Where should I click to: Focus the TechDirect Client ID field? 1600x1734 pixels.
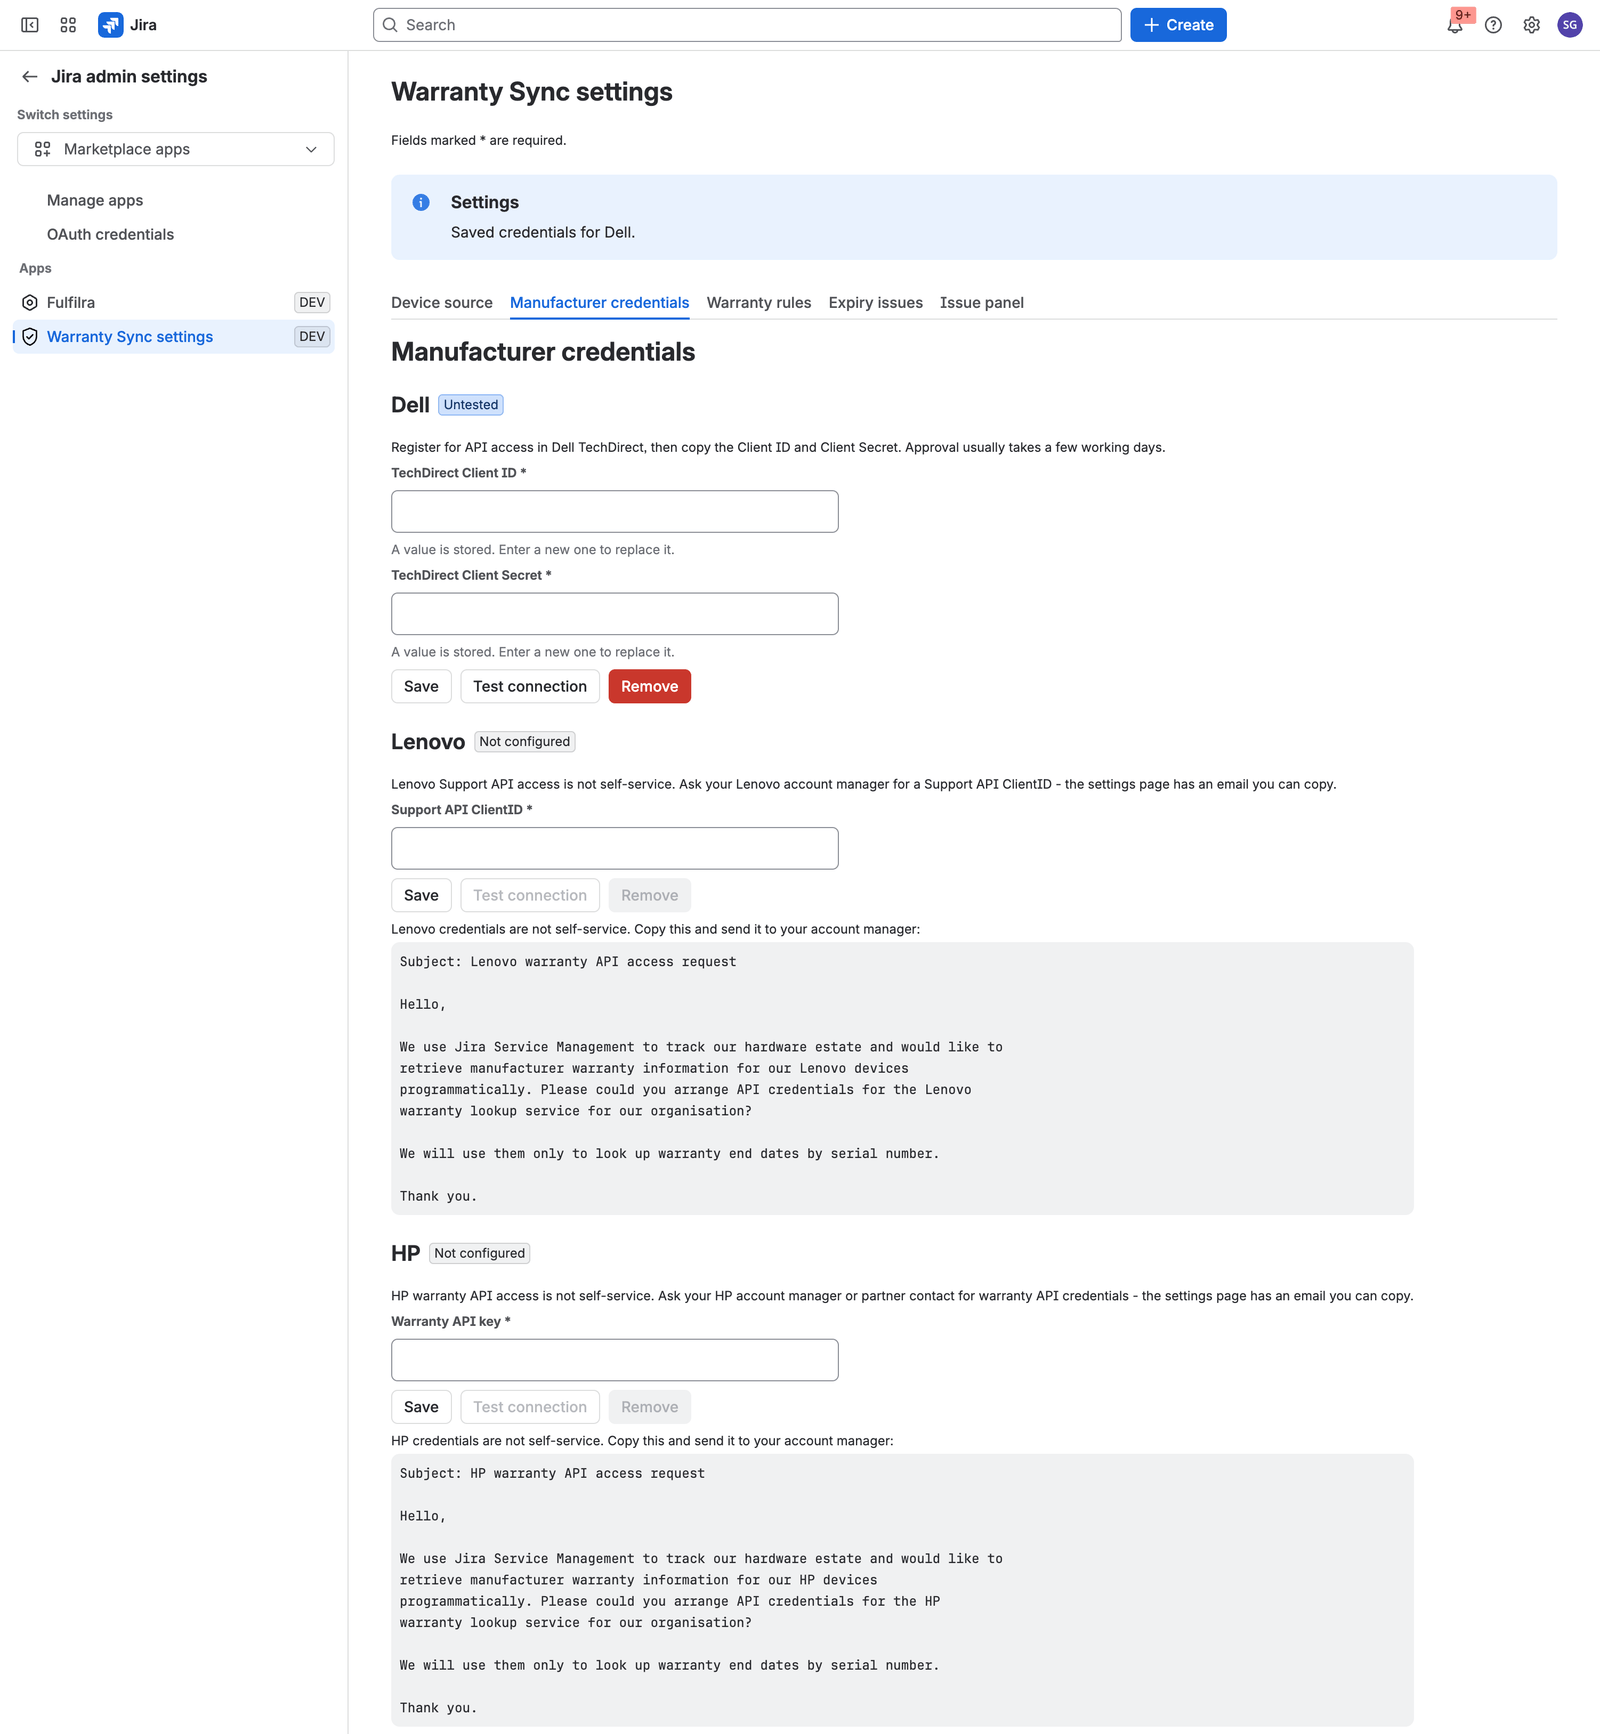(x=615, y=511)
